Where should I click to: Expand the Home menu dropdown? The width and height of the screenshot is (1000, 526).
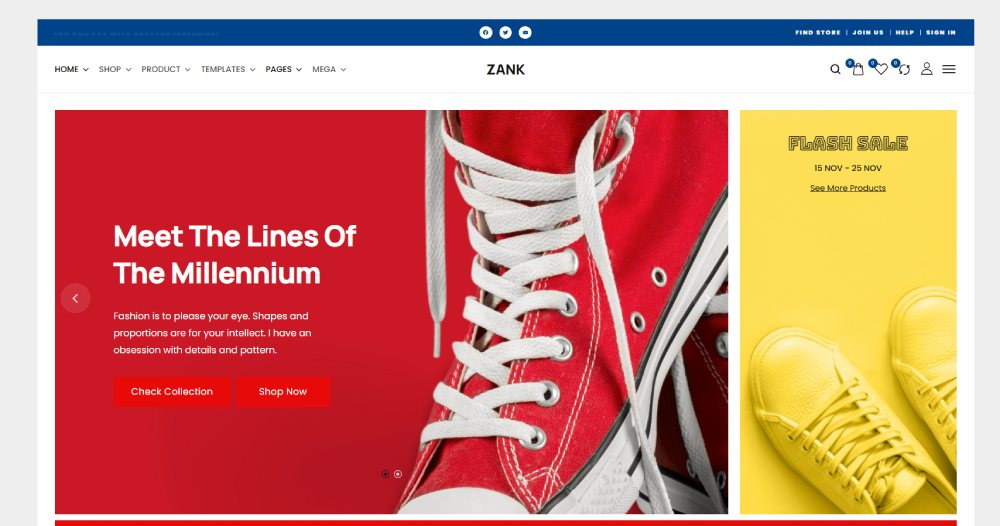[71, 69]
